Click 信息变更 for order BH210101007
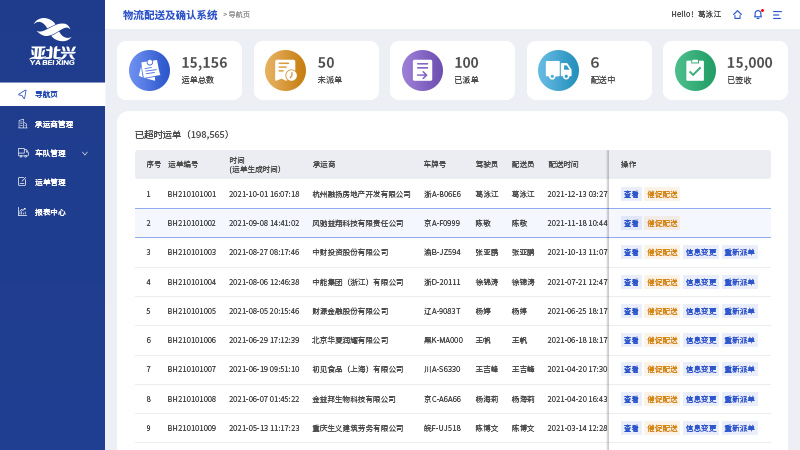Image resolution: width=800 pixels, height=450 pixels. [701, 369]
